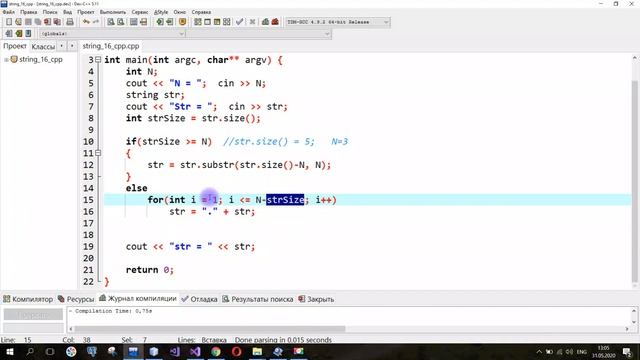Click the right tab scroll arrow in project panel
Image resolution: width=640 pixels, height=360 pixels.
point(72,46)
